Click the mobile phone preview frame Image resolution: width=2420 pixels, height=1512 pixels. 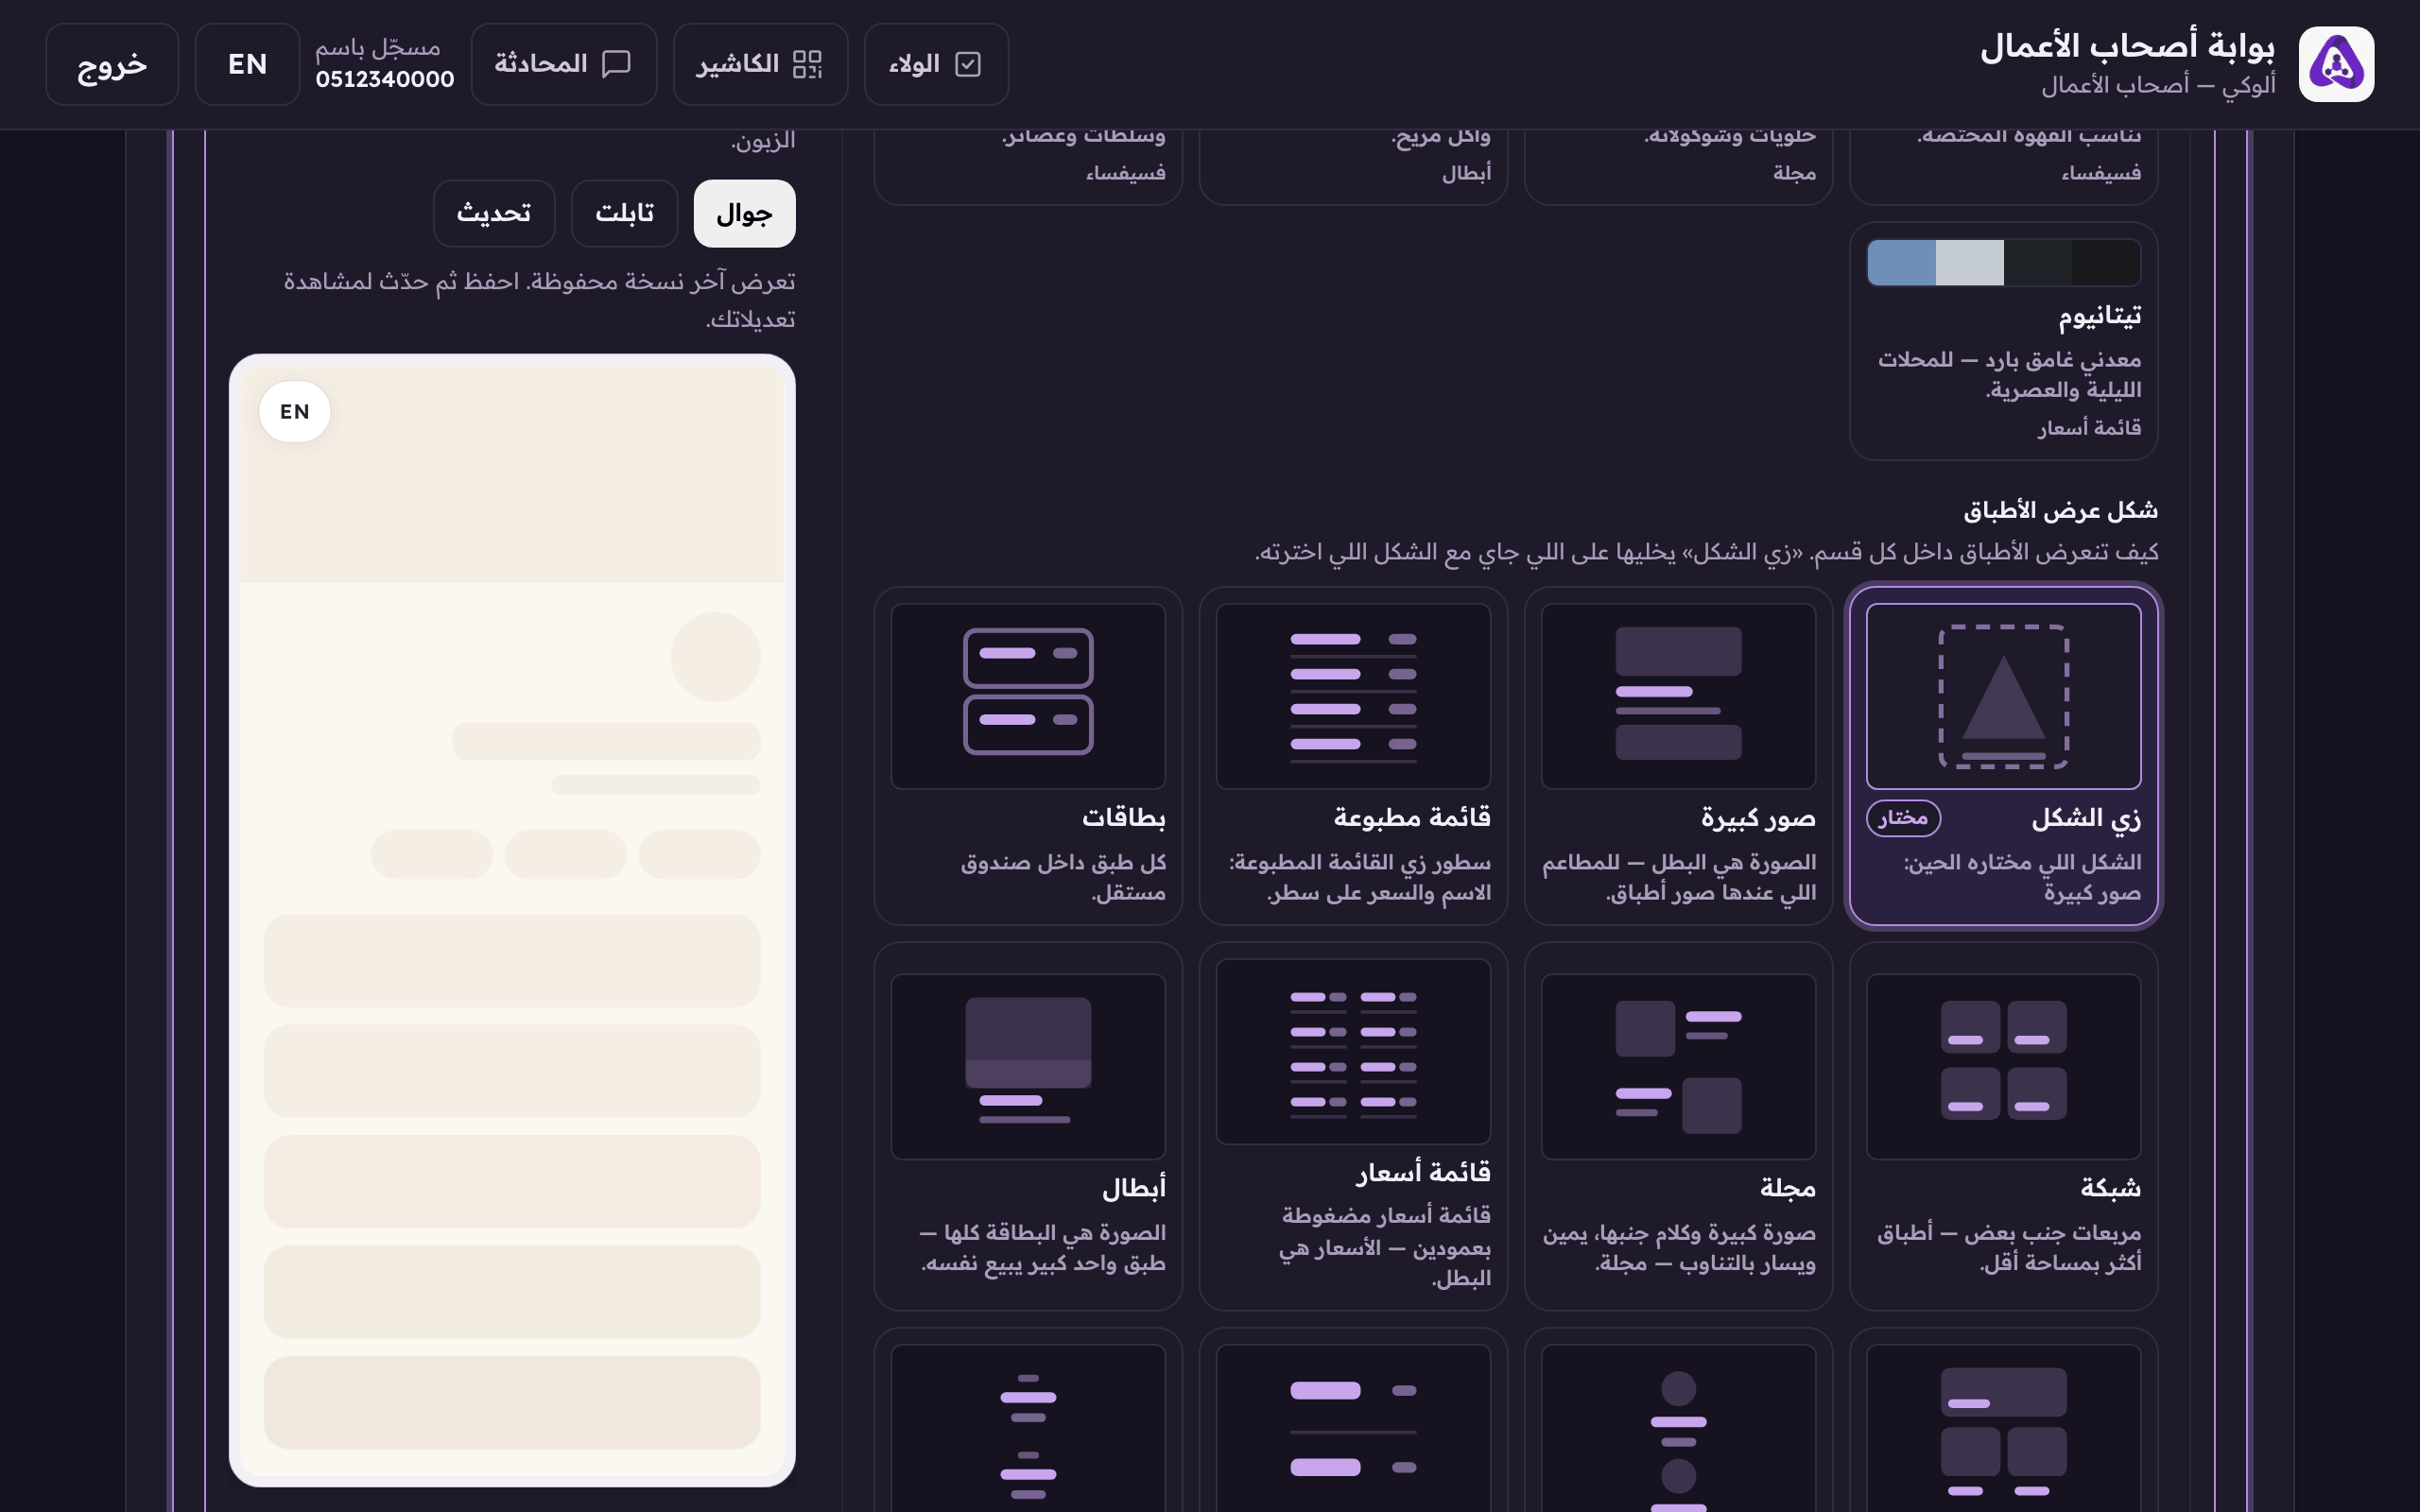click(512, 920)
